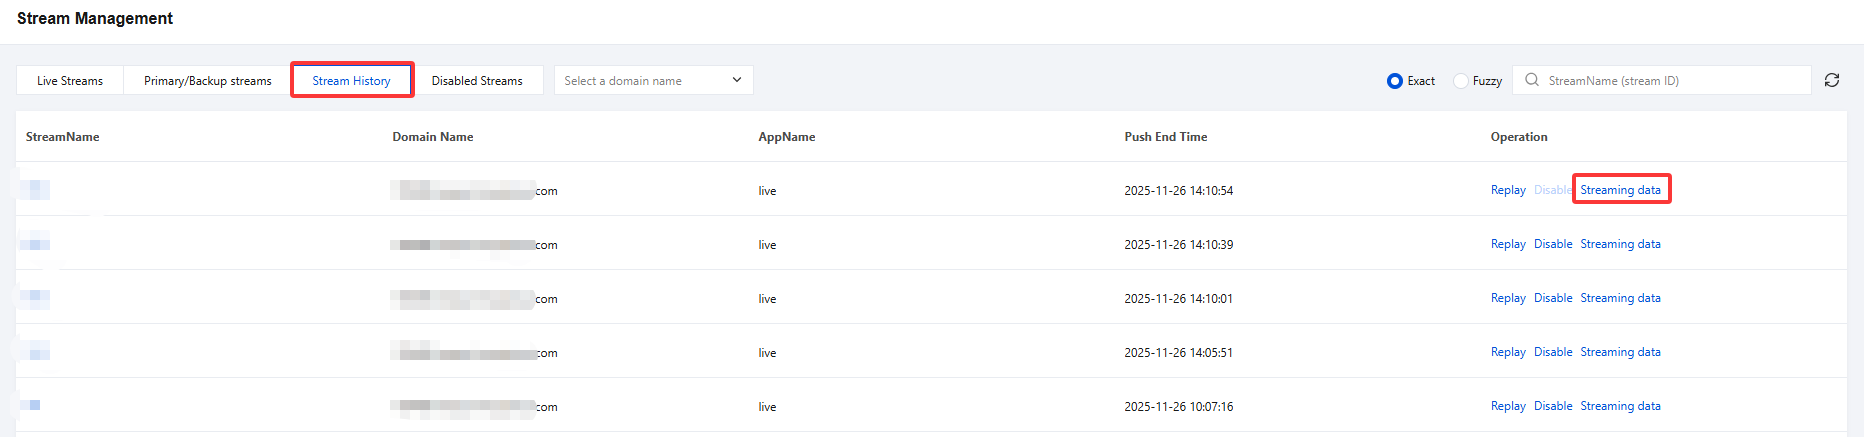The height and width of the screenshot is (437, 1864).
Task: Click the domain dropdown chevron arrow
Action: (x=737, y=80)
